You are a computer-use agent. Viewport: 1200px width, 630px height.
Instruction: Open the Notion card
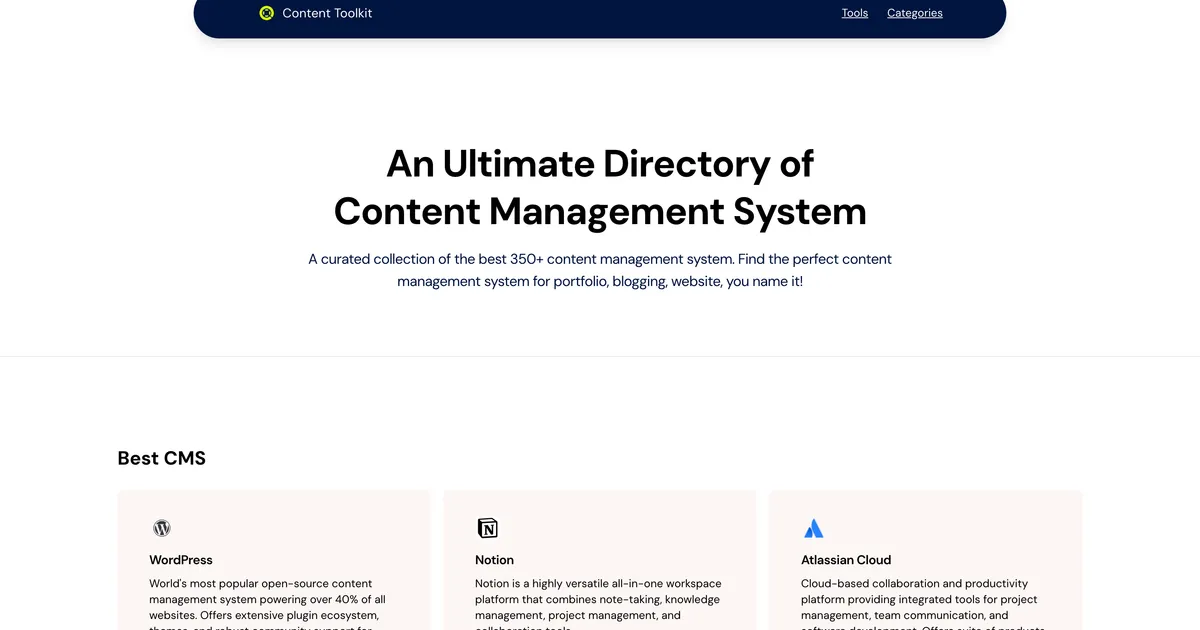(x=599, y=560)
